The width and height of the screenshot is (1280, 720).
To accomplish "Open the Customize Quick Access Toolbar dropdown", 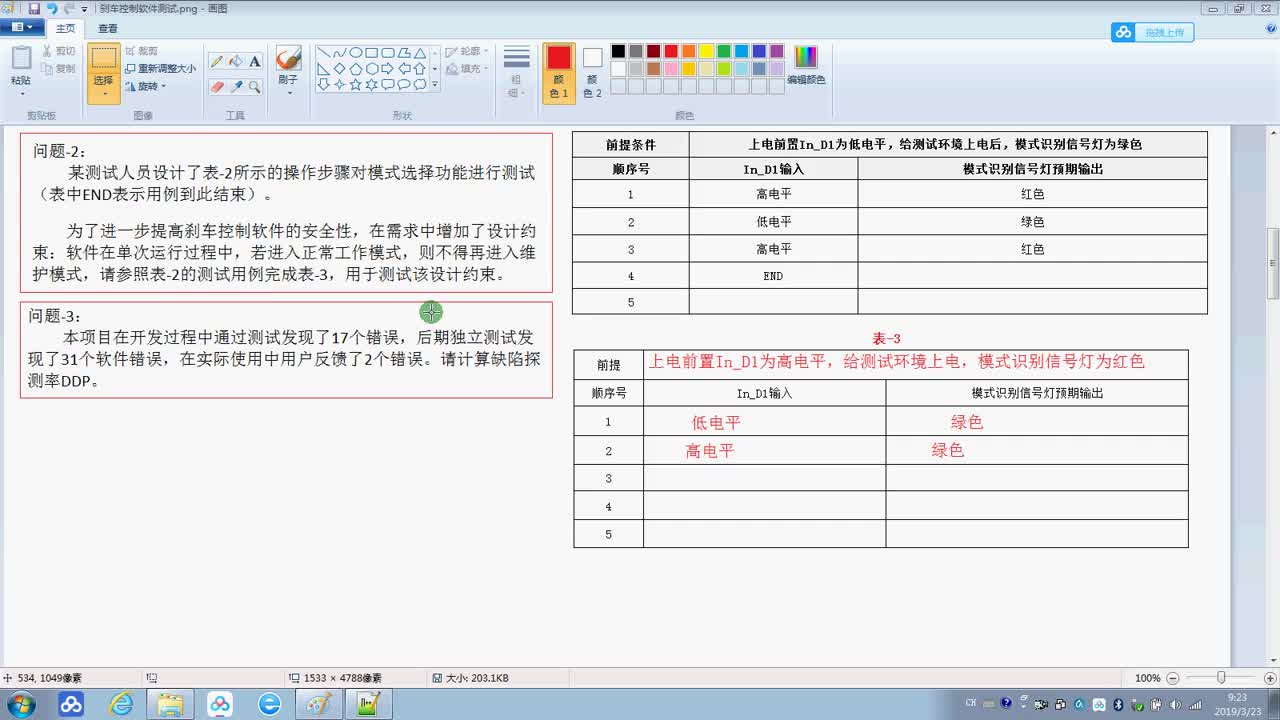I will 84,8.
